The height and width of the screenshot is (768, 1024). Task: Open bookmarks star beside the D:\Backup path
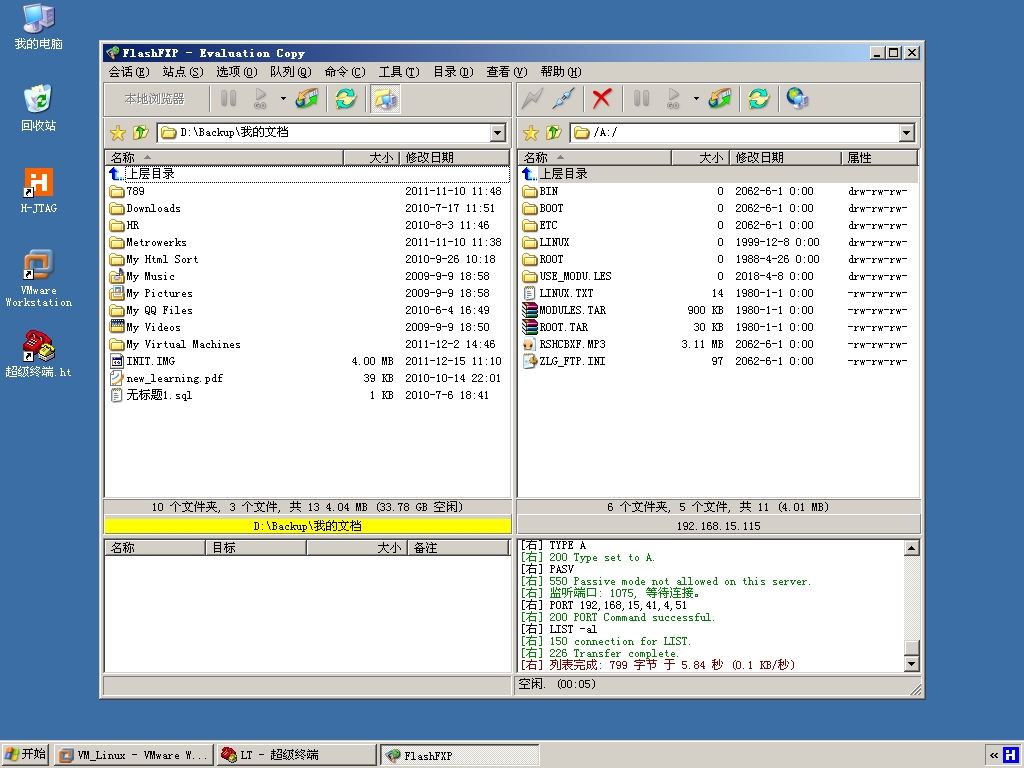(x=118, y=133)
